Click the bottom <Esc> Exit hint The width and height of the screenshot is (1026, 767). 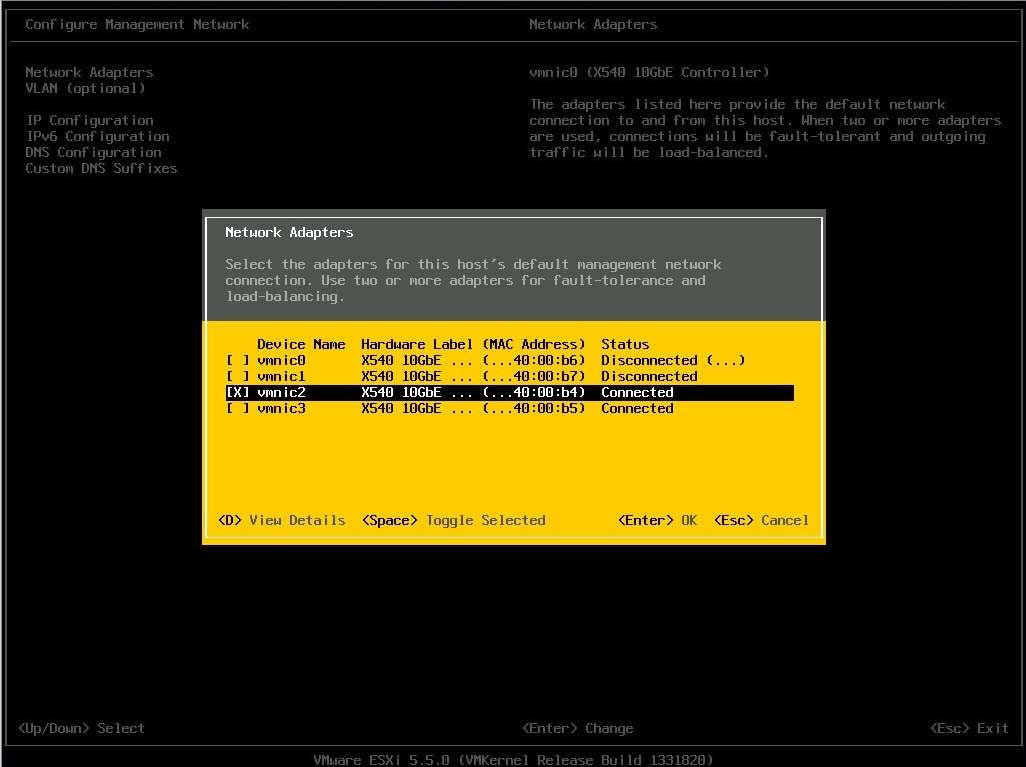970,728
